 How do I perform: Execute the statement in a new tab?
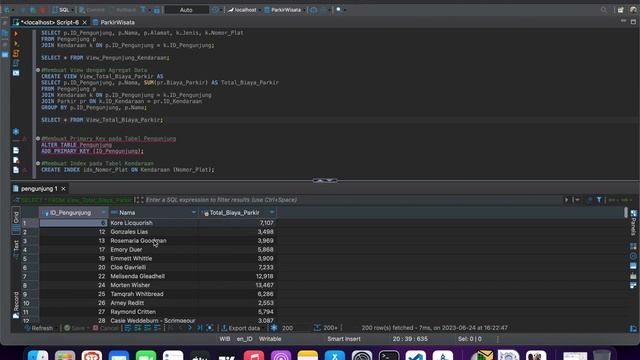pos(16,44)
